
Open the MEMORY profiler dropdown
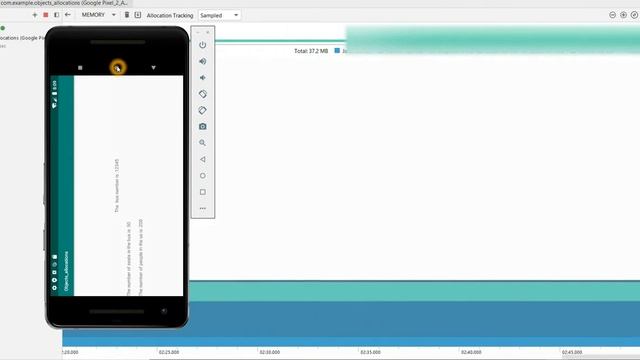click(98, 15)
